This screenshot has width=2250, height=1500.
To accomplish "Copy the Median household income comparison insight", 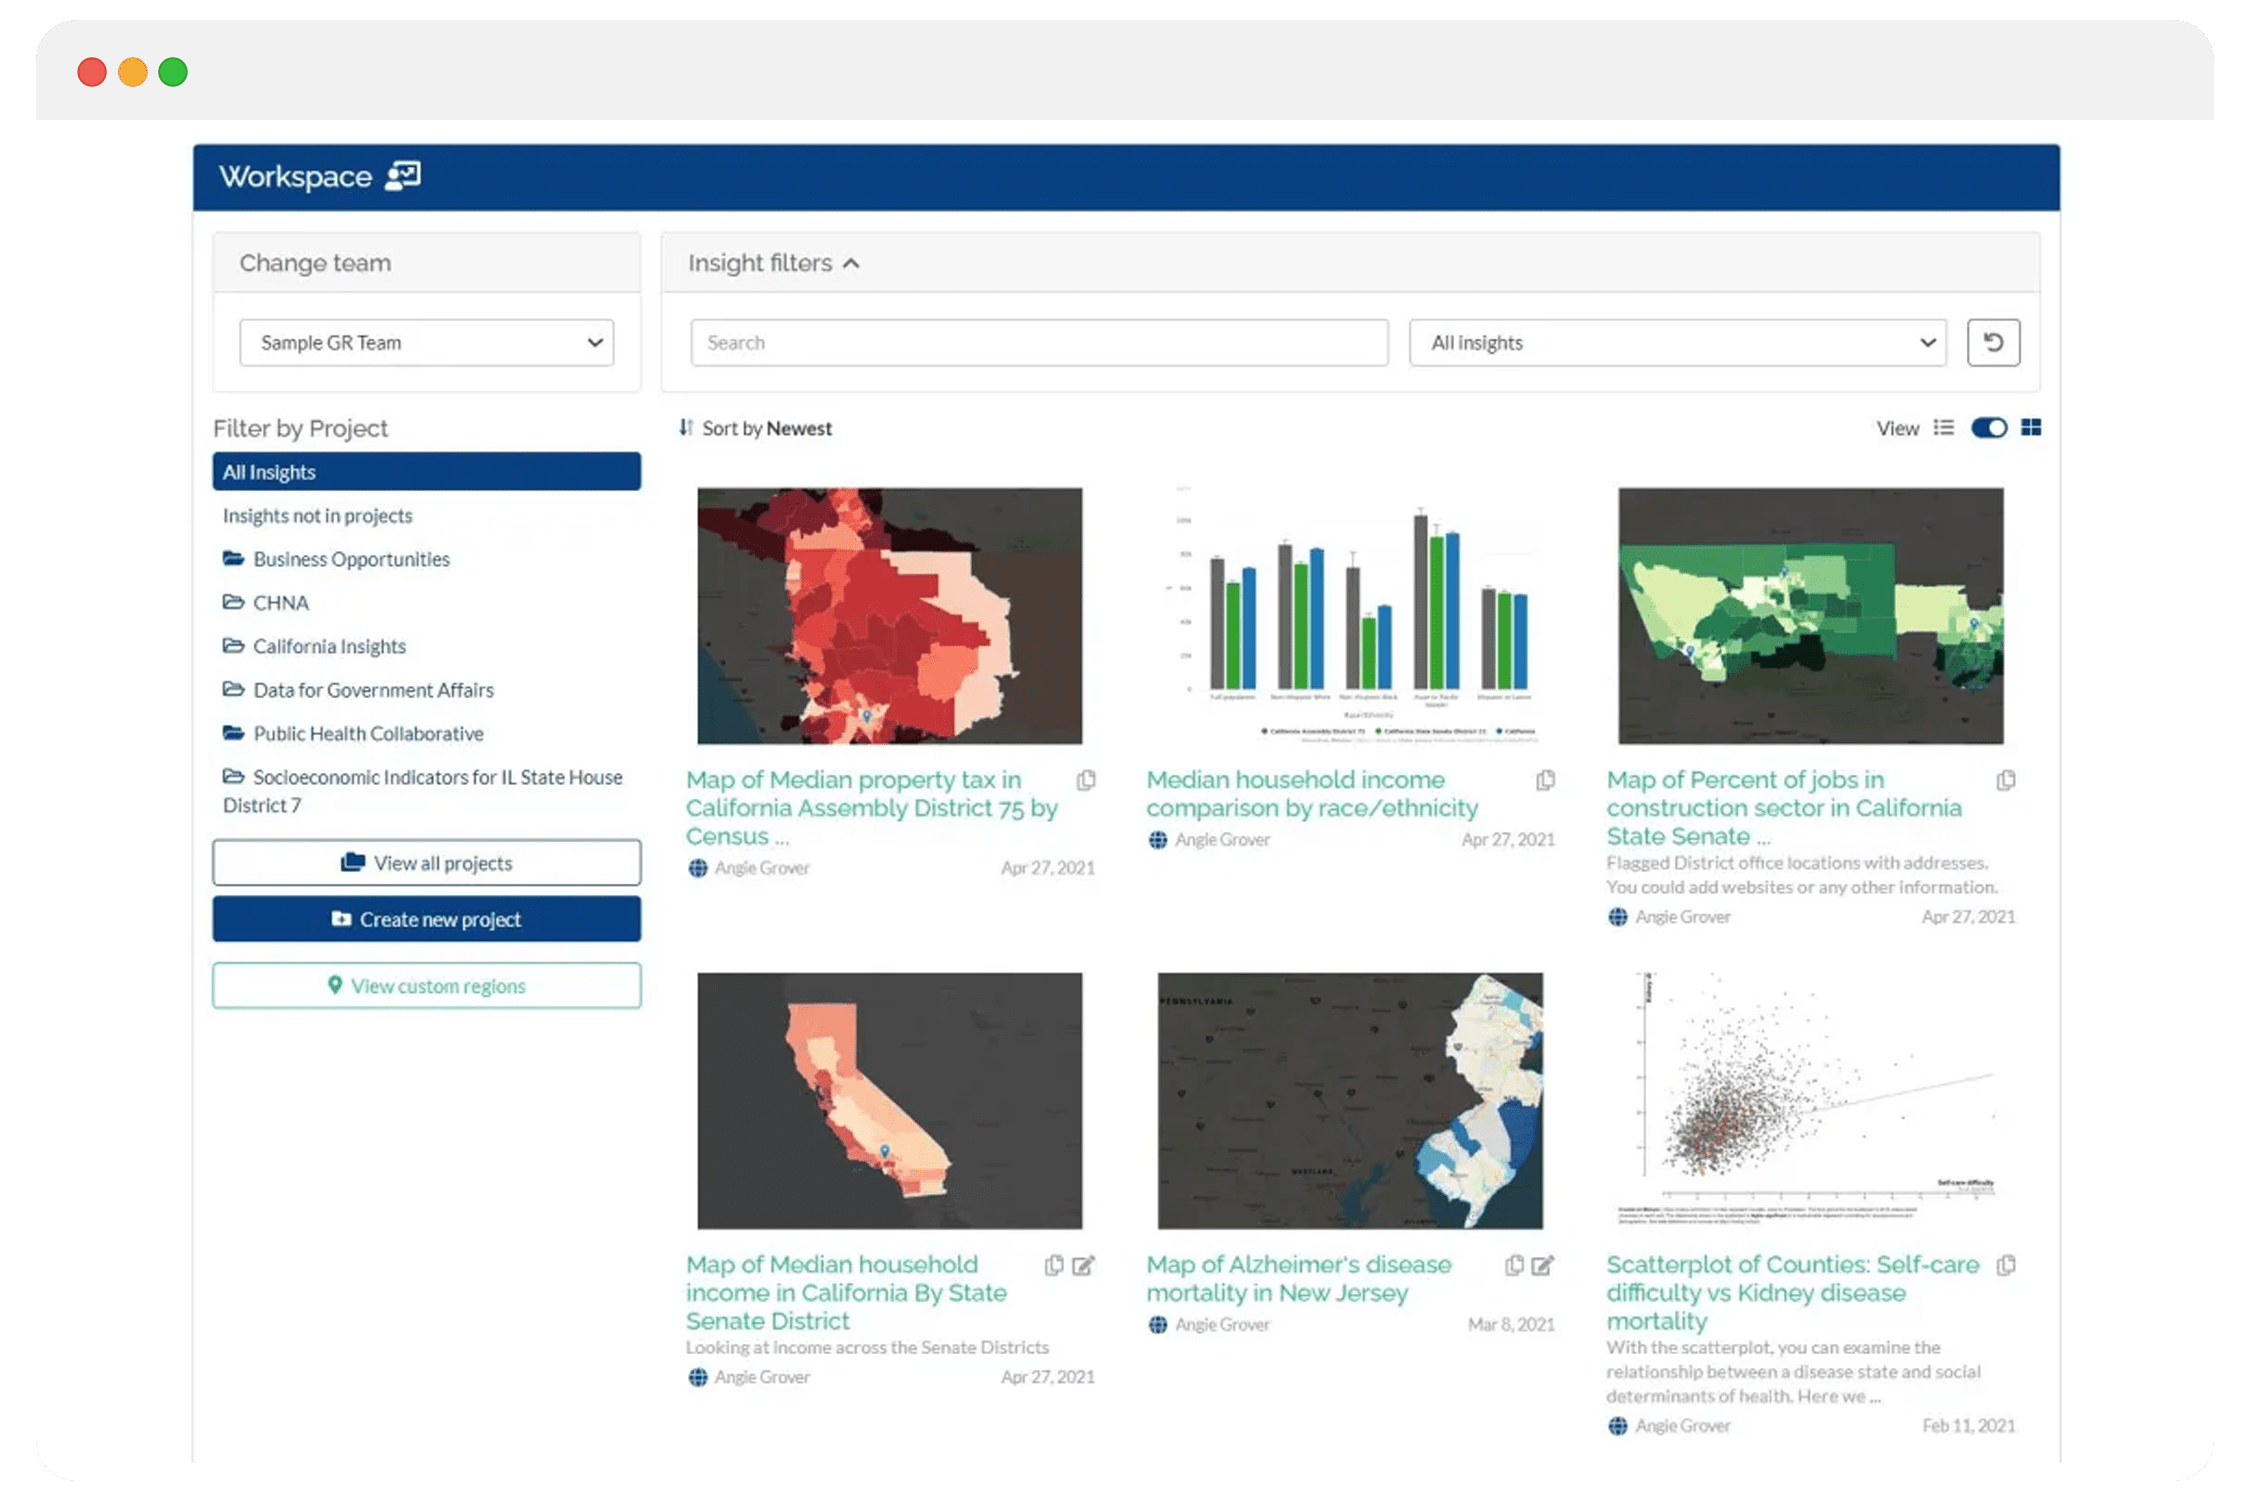I will pos(1544,780).
